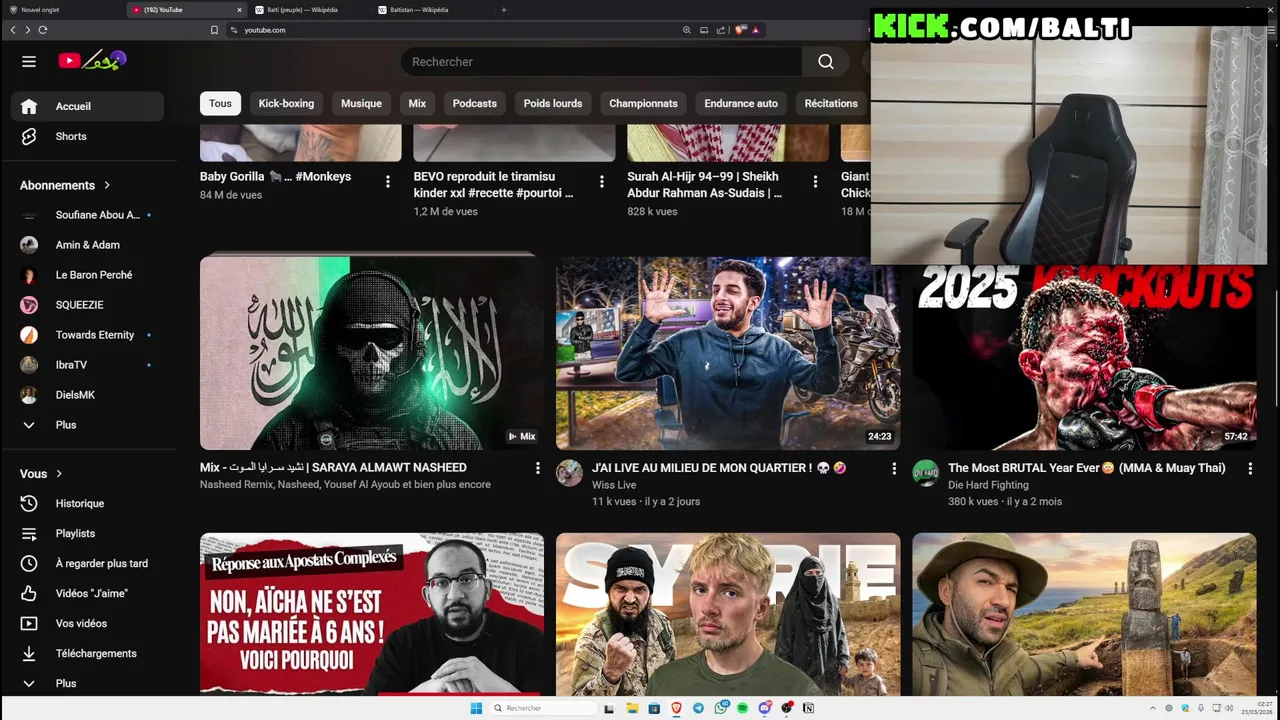1280x720 pixels.
Task: Click the Wiss Live channel avatar
Action: pos(570,473)
